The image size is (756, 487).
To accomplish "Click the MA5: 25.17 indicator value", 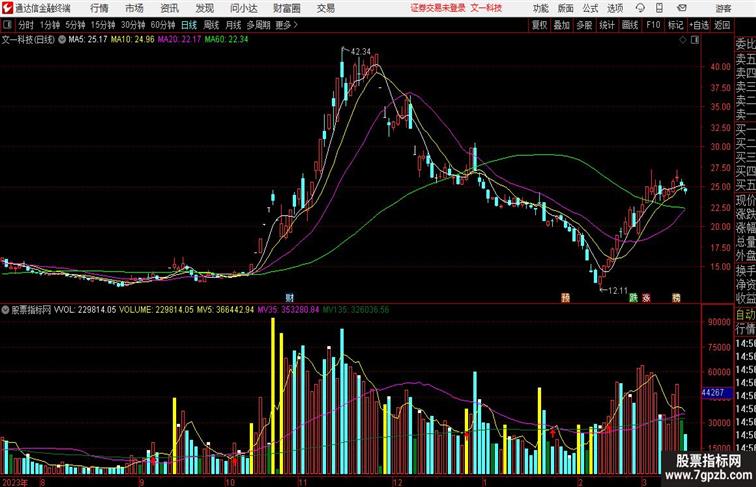I will [88, 40].
